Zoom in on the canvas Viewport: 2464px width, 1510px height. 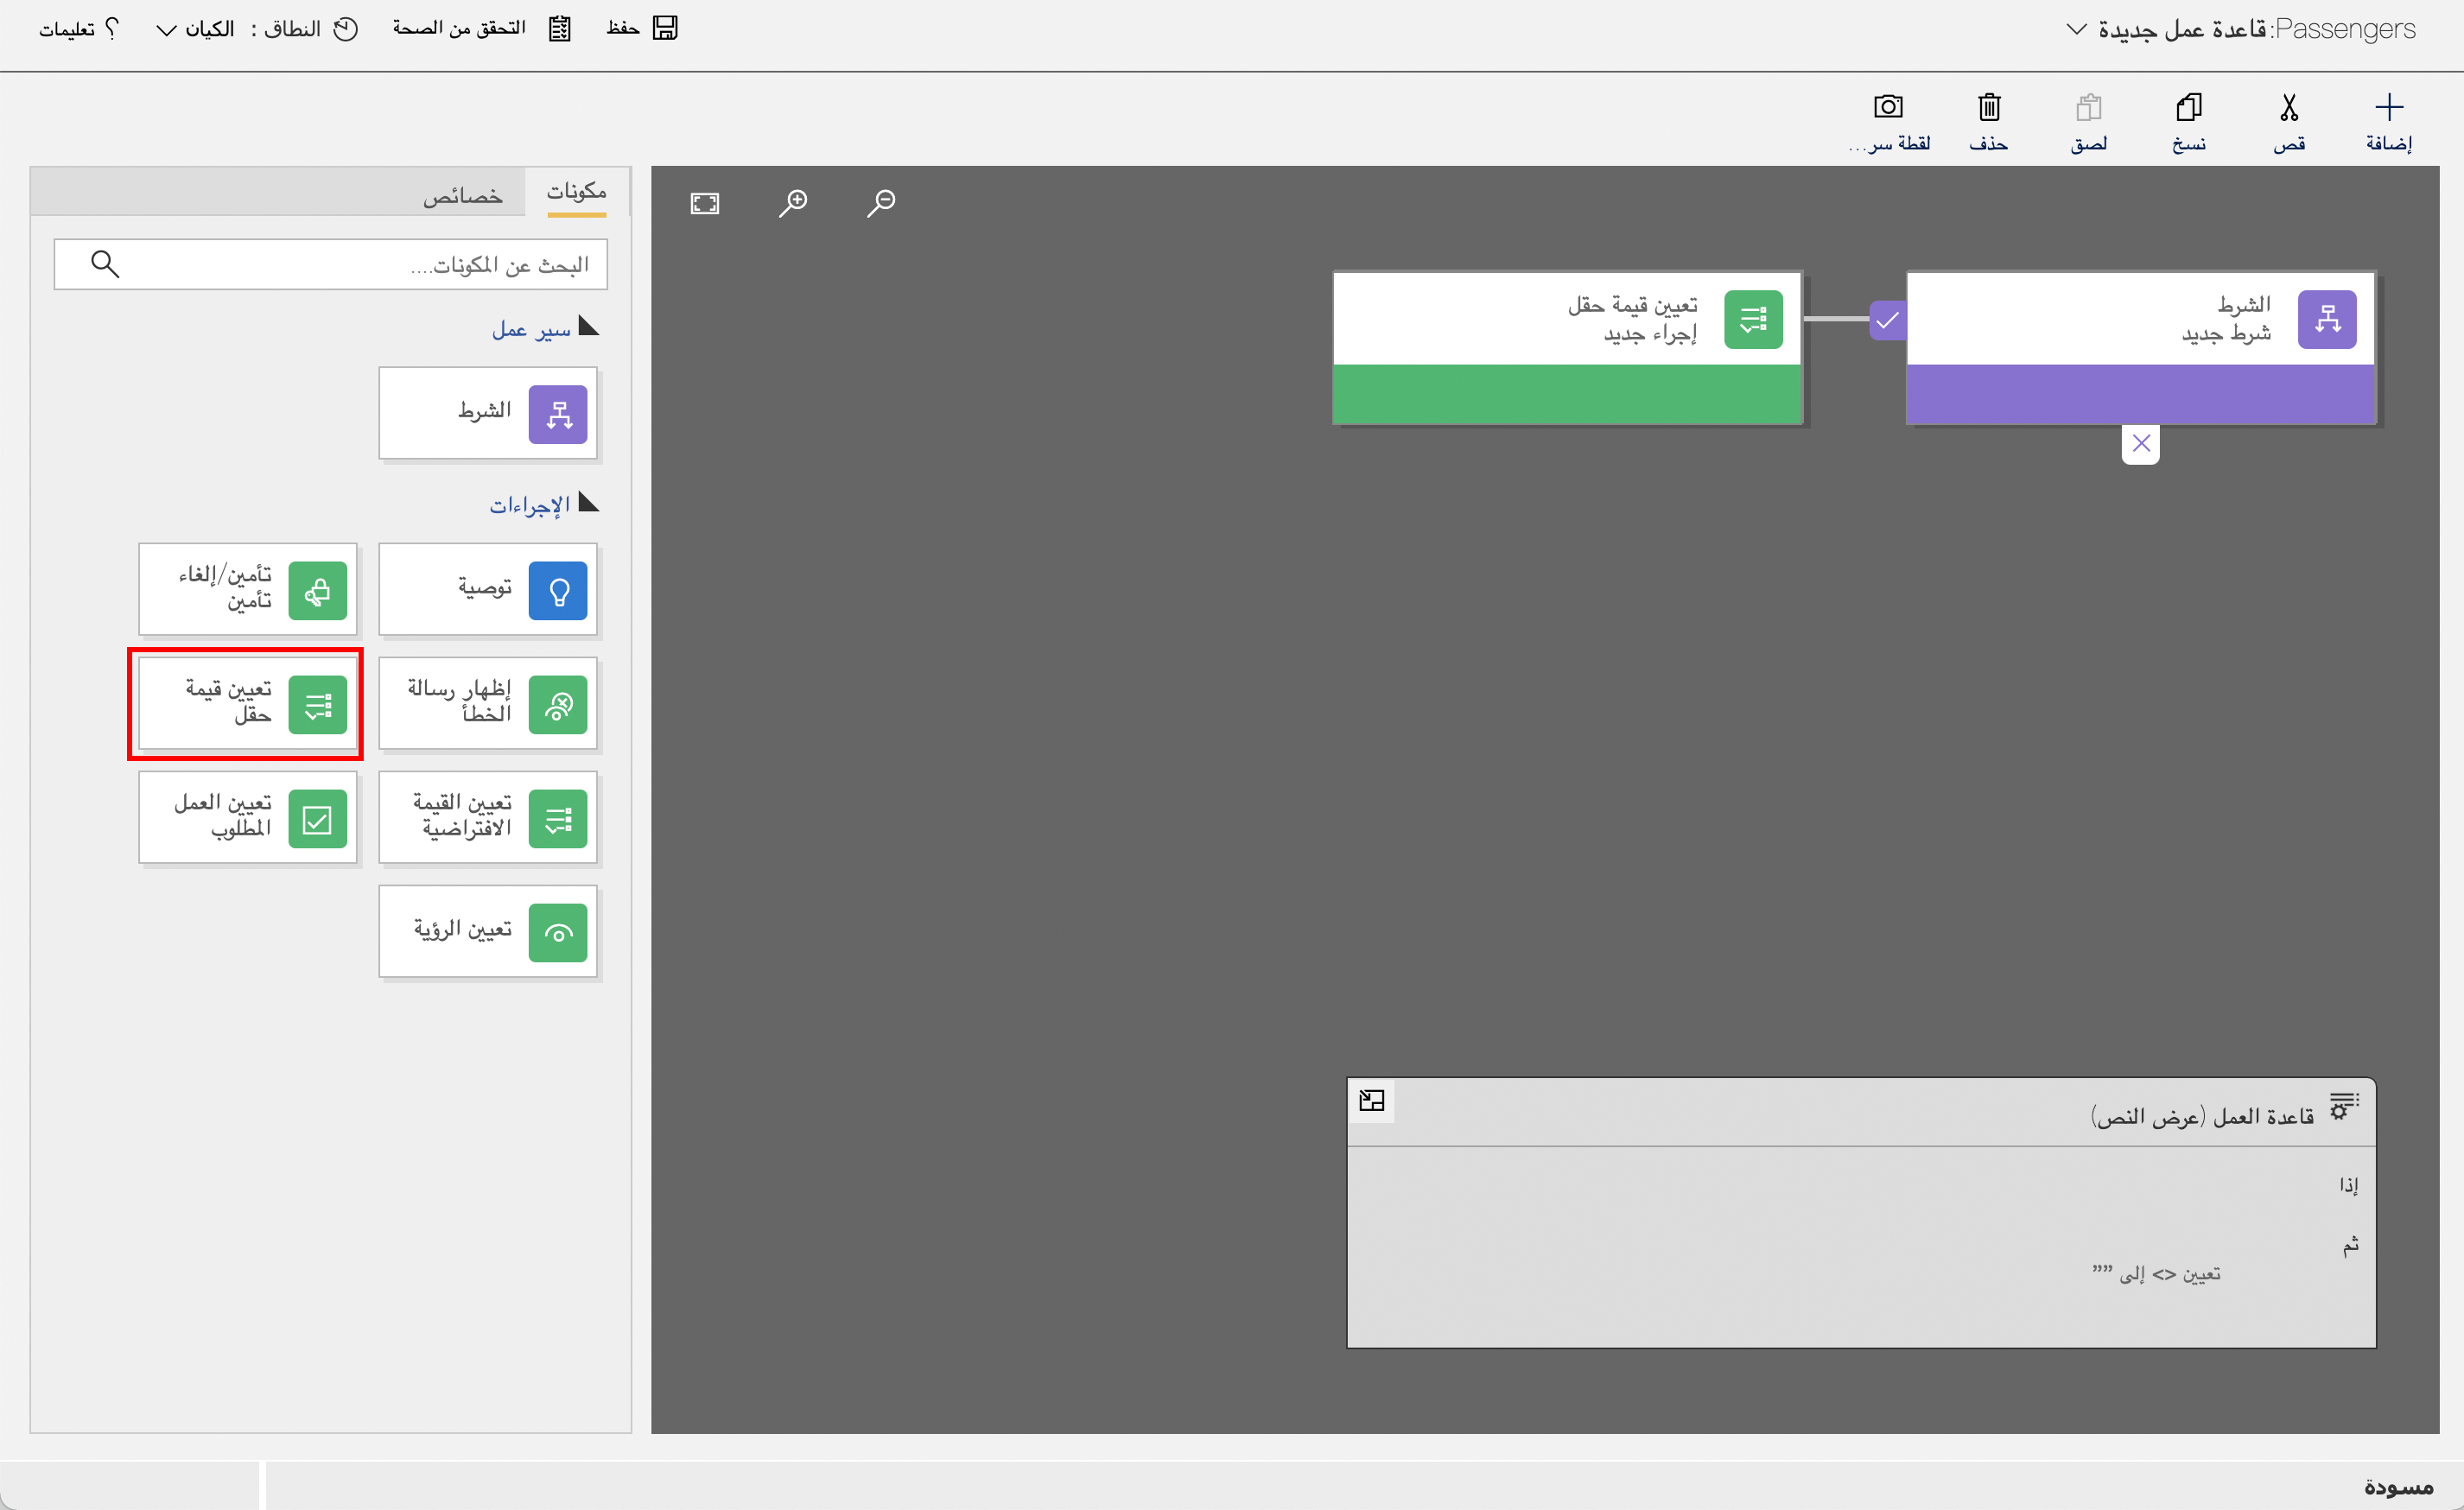point(793,203)
